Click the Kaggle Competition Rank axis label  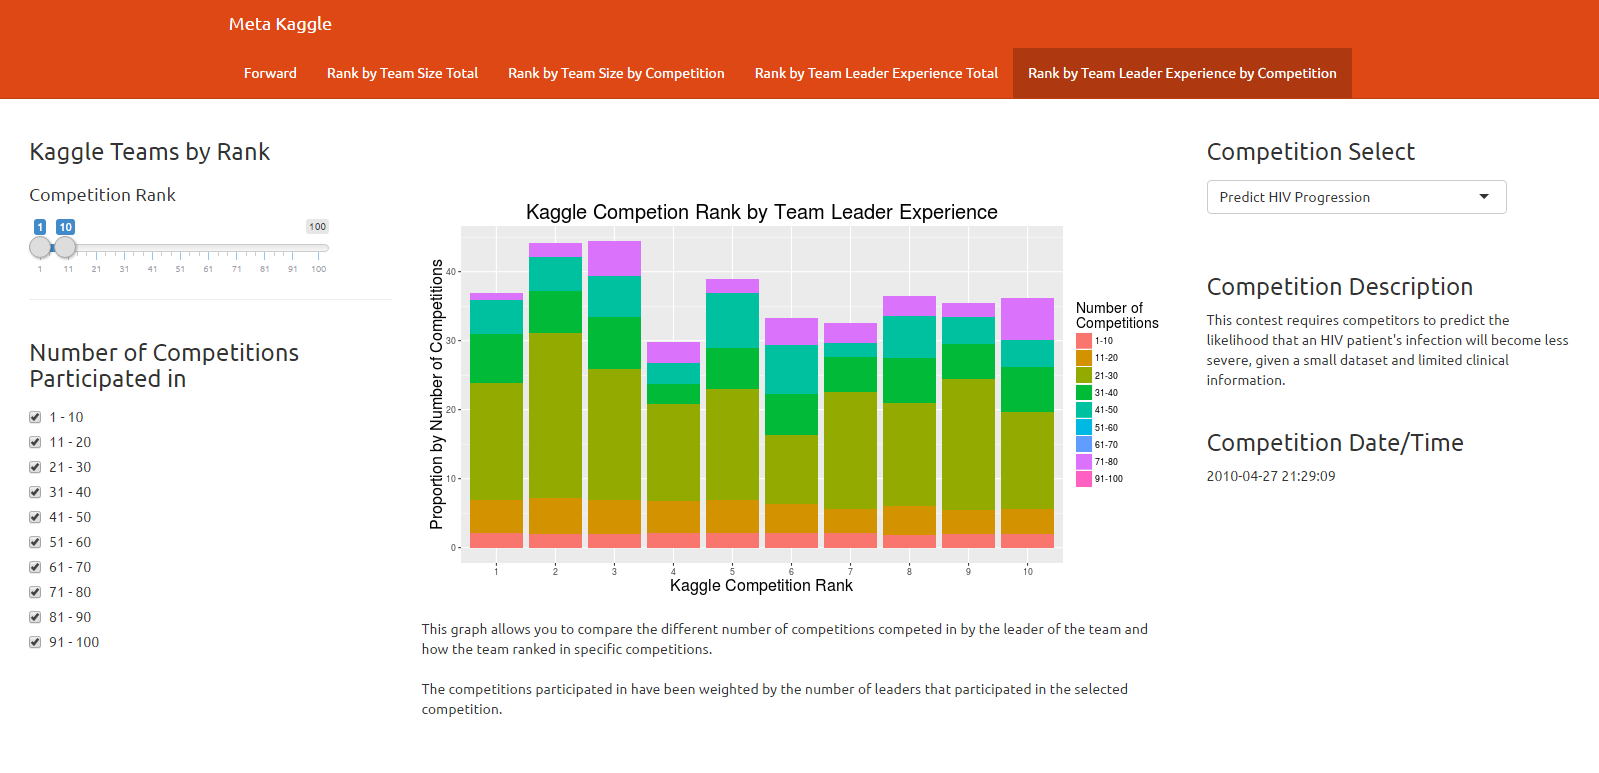point(761,585)
